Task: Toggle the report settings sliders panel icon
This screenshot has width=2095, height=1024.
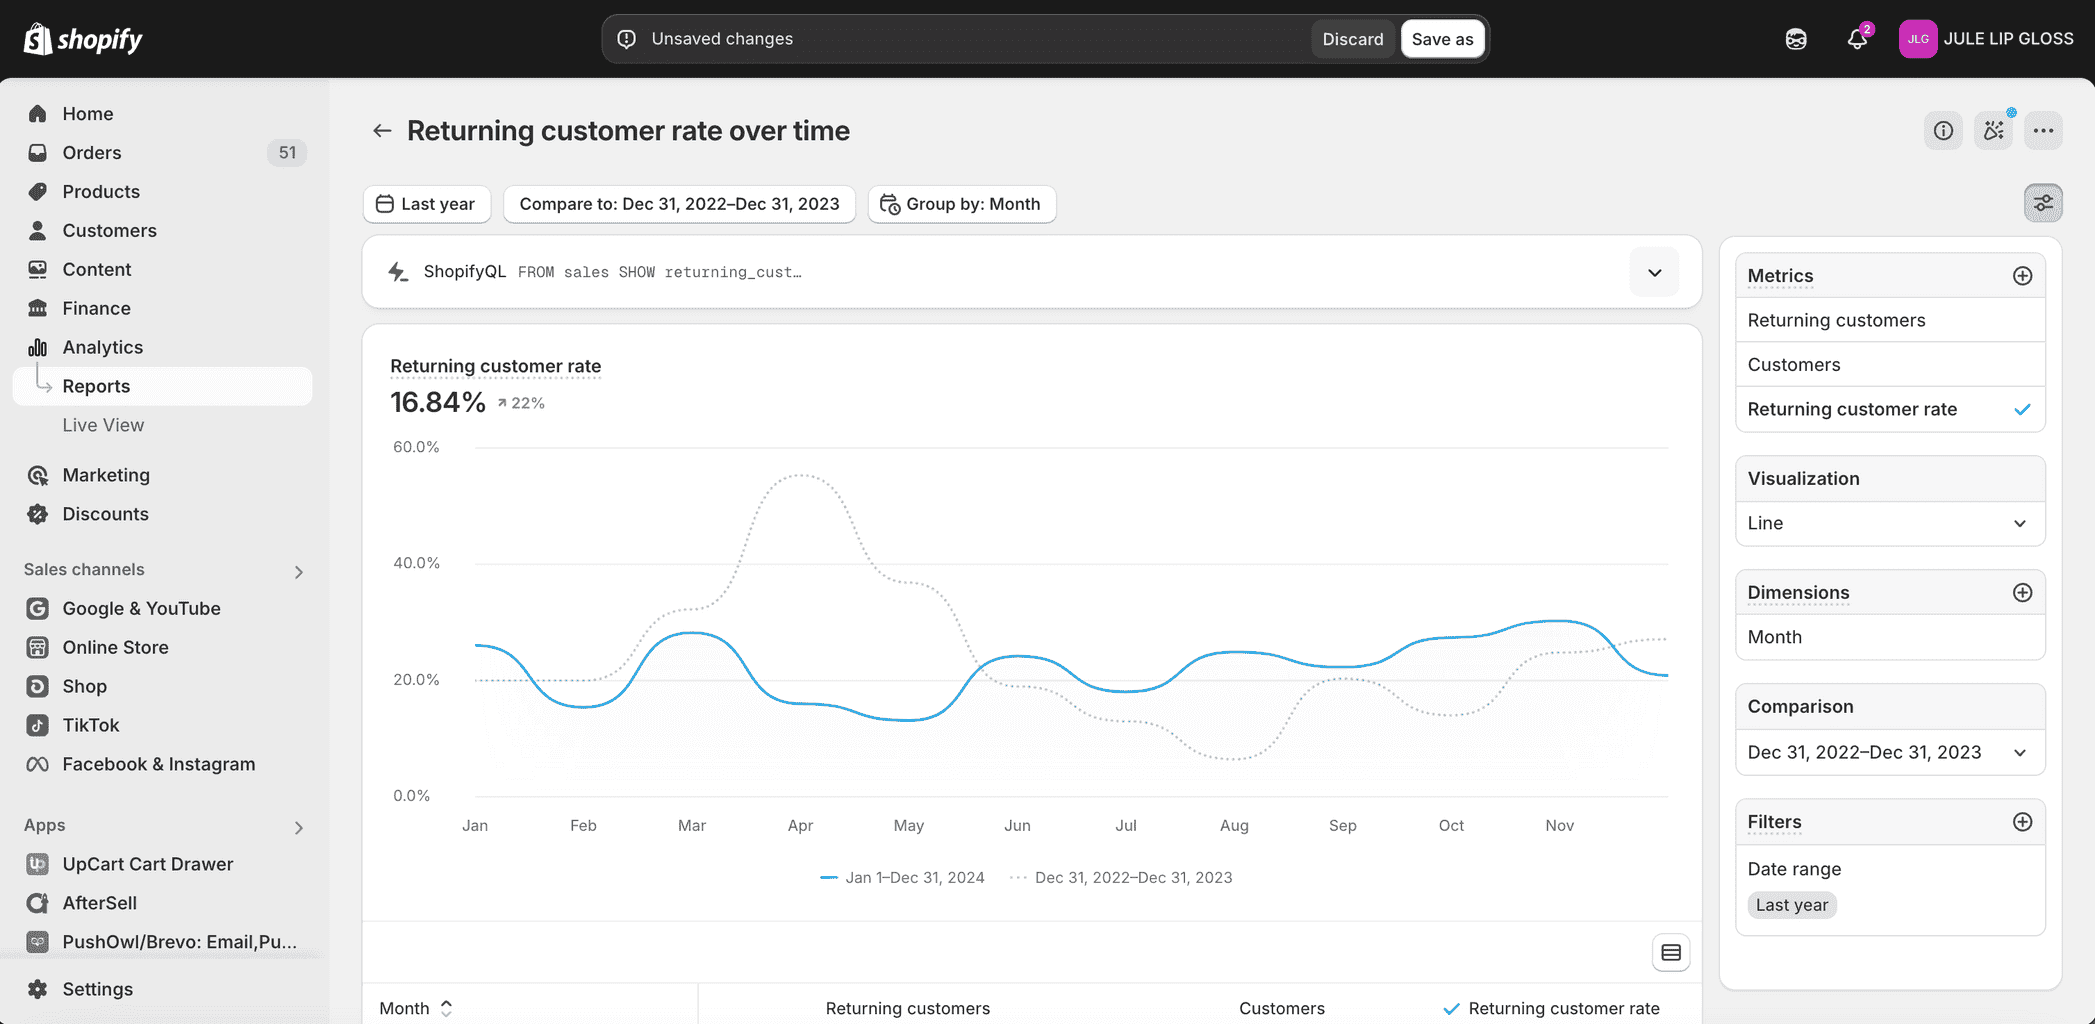Action: pyautogui.click(x=2043, y=203)
